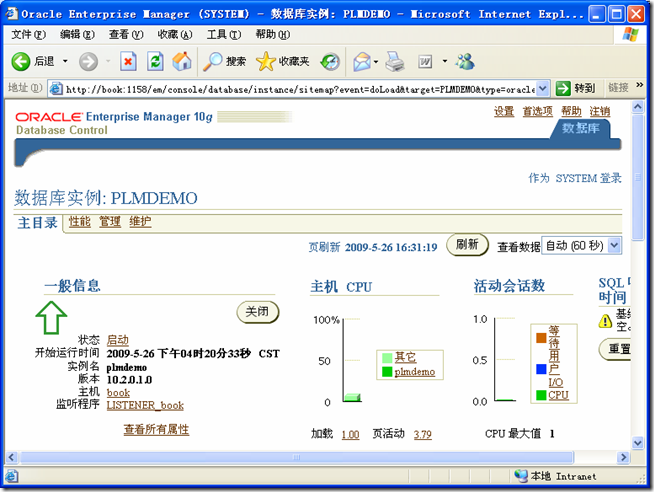Refresh the page with the green arrows icon
The image size is (655, 492).
pos(155,62)
